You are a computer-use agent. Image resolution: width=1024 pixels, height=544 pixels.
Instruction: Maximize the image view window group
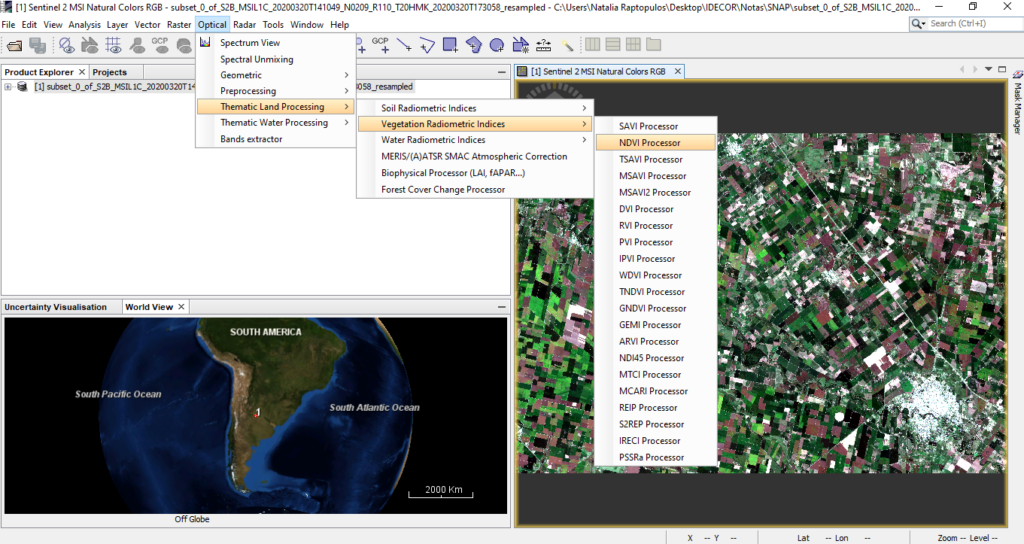pyautogui.click(x=1002, y=69)
